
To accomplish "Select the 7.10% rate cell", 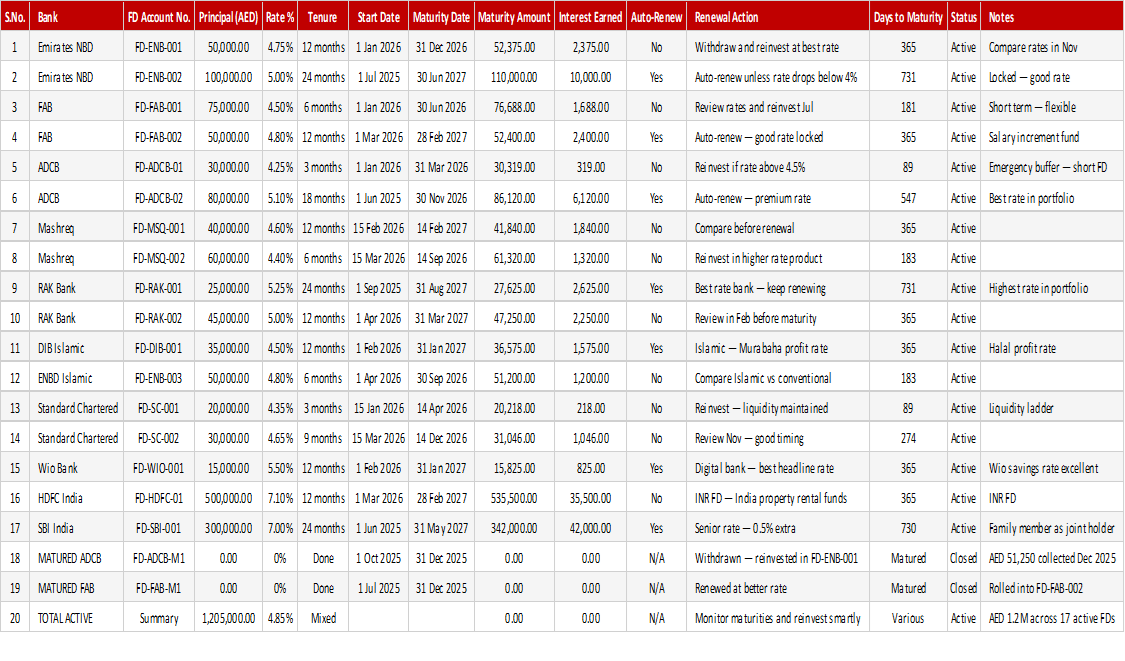I will pyautogui.click(x=280, y=498).
